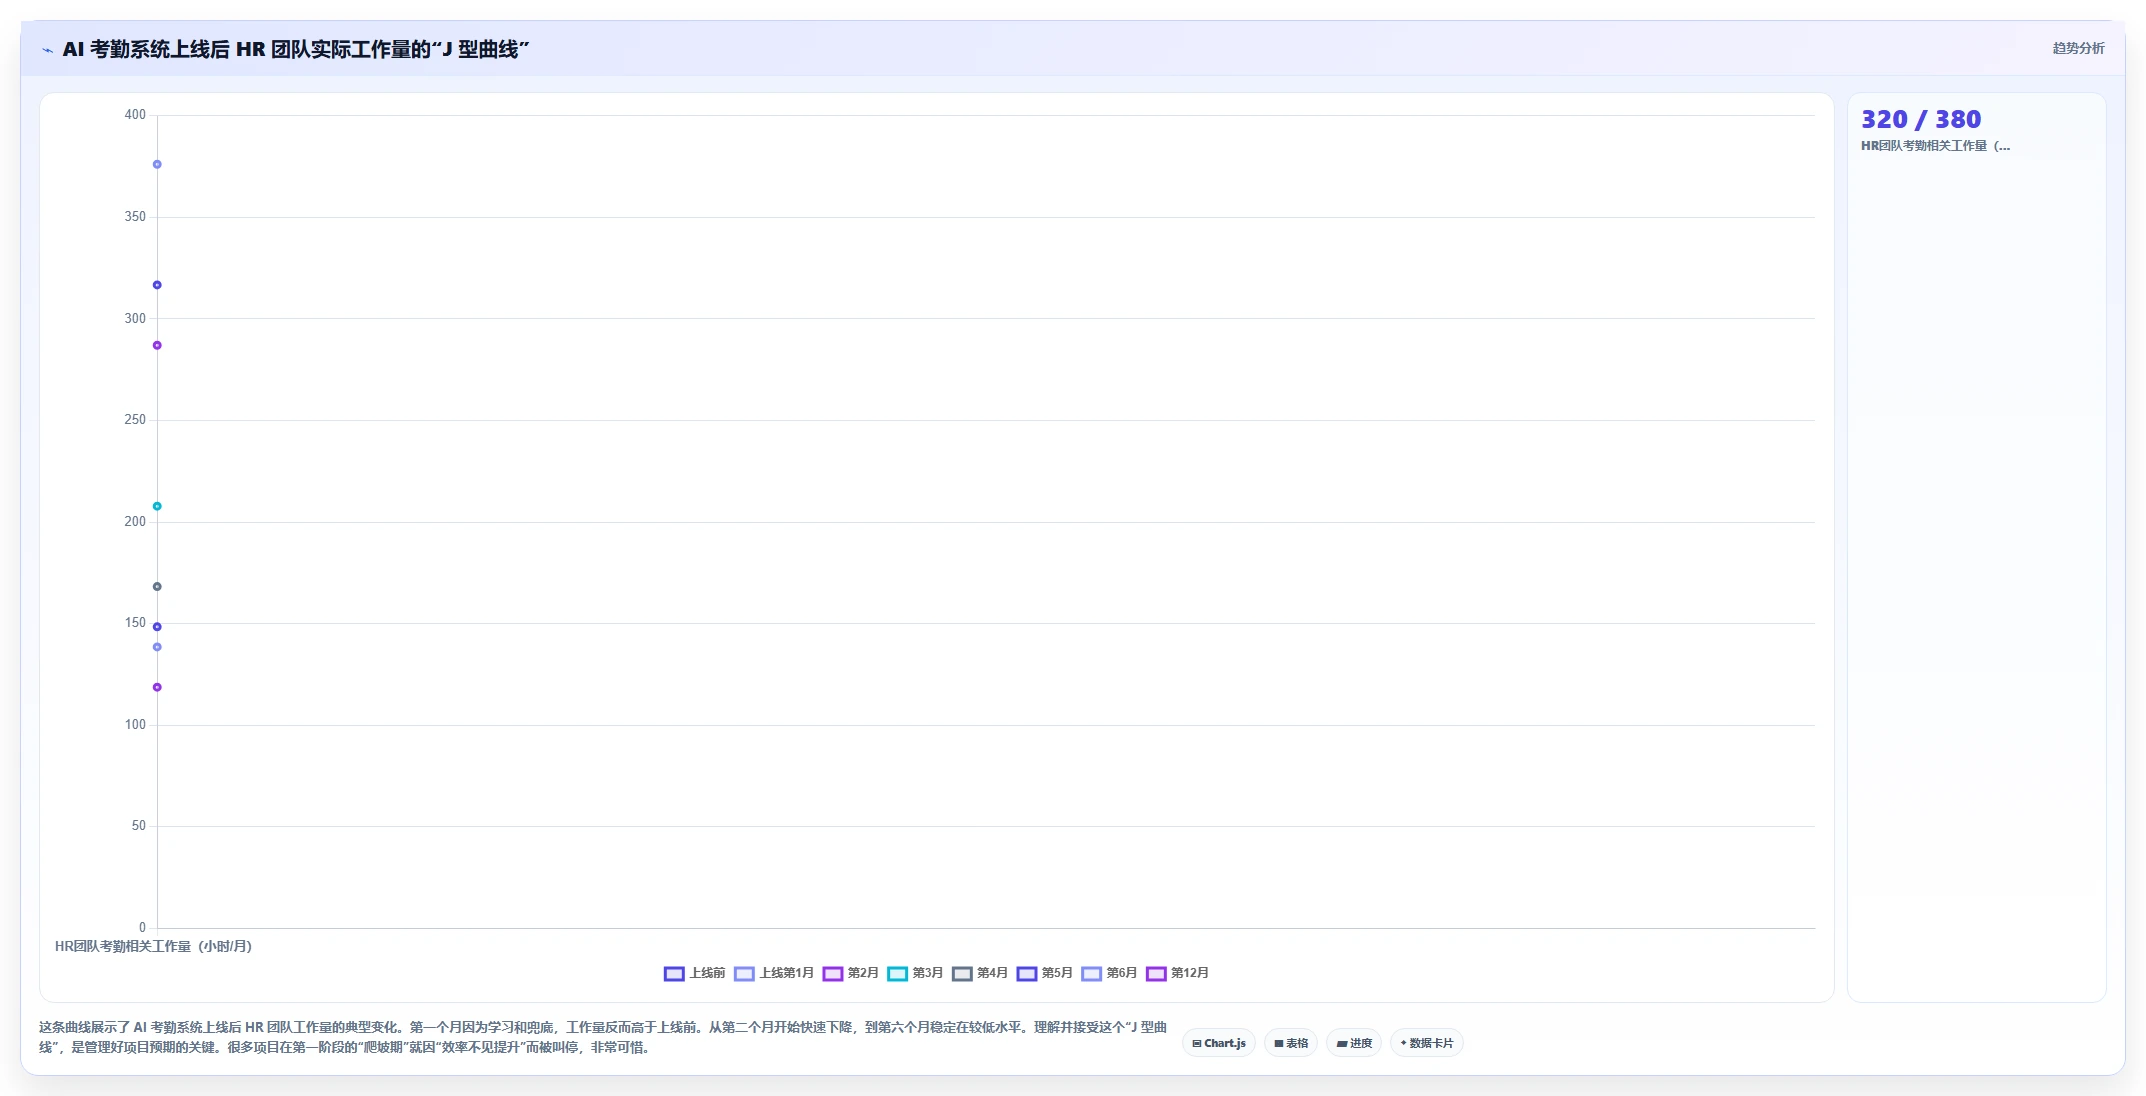
Task: Click the 350 y-axis tick label
Action: click(135, 217)
